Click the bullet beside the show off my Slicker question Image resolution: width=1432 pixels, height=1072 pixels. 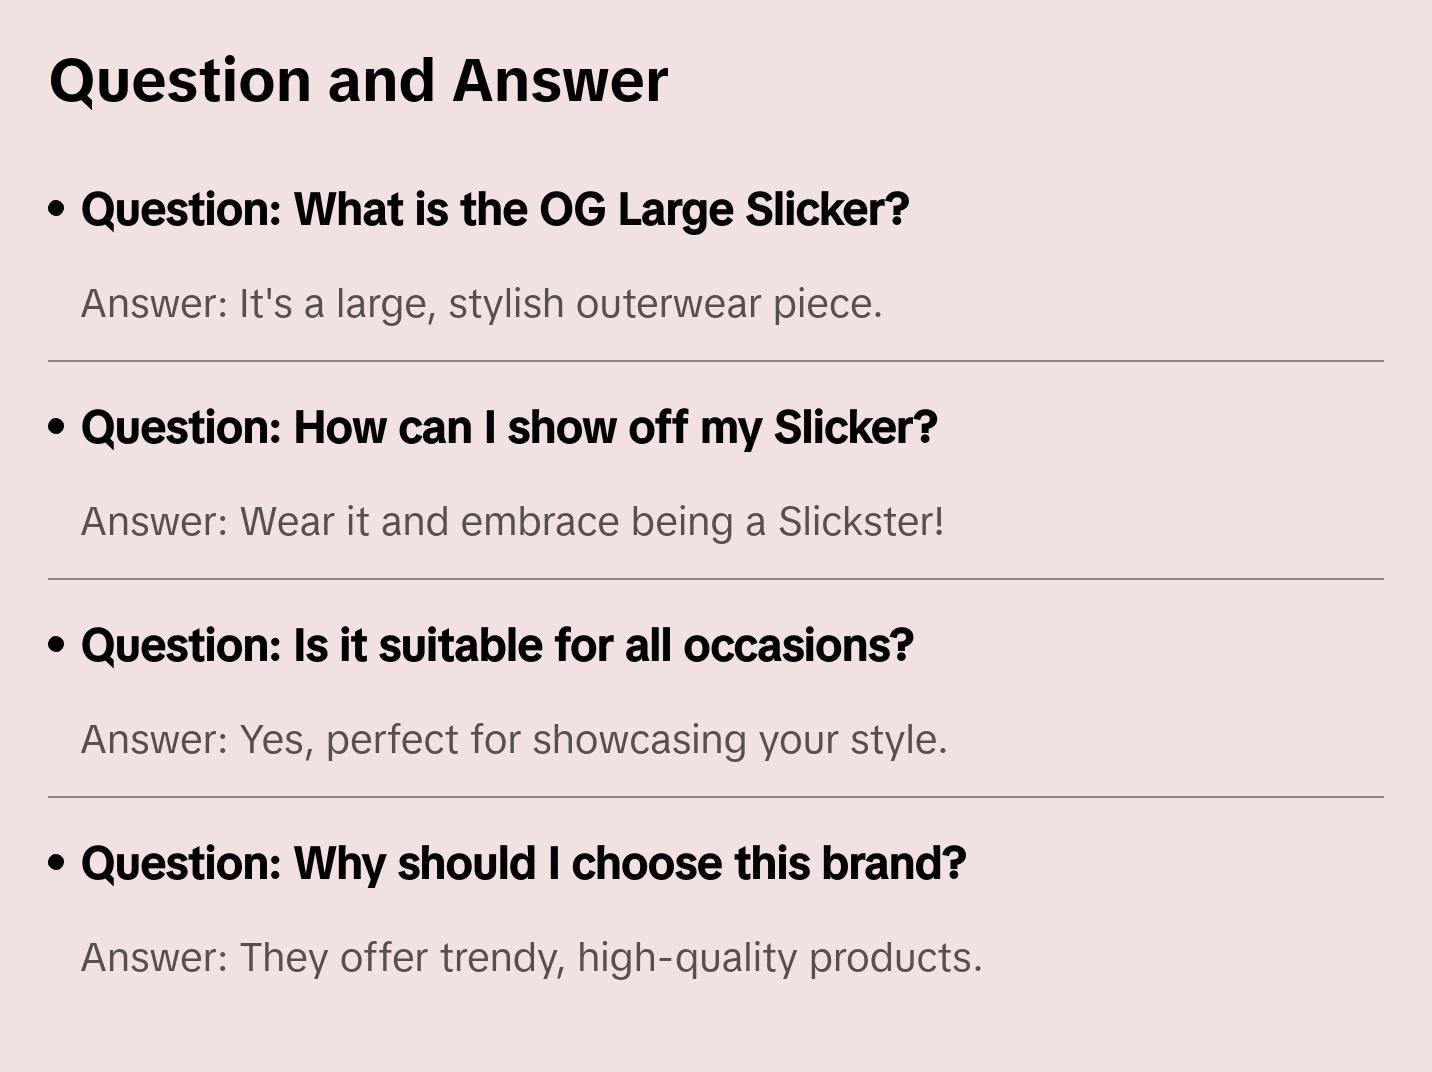point(57,427)
